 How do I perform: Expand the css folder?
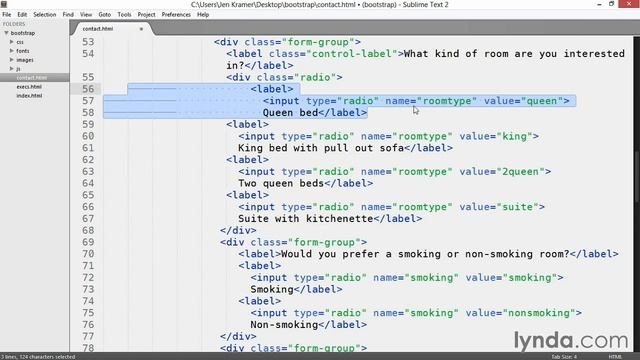point(11,42)
